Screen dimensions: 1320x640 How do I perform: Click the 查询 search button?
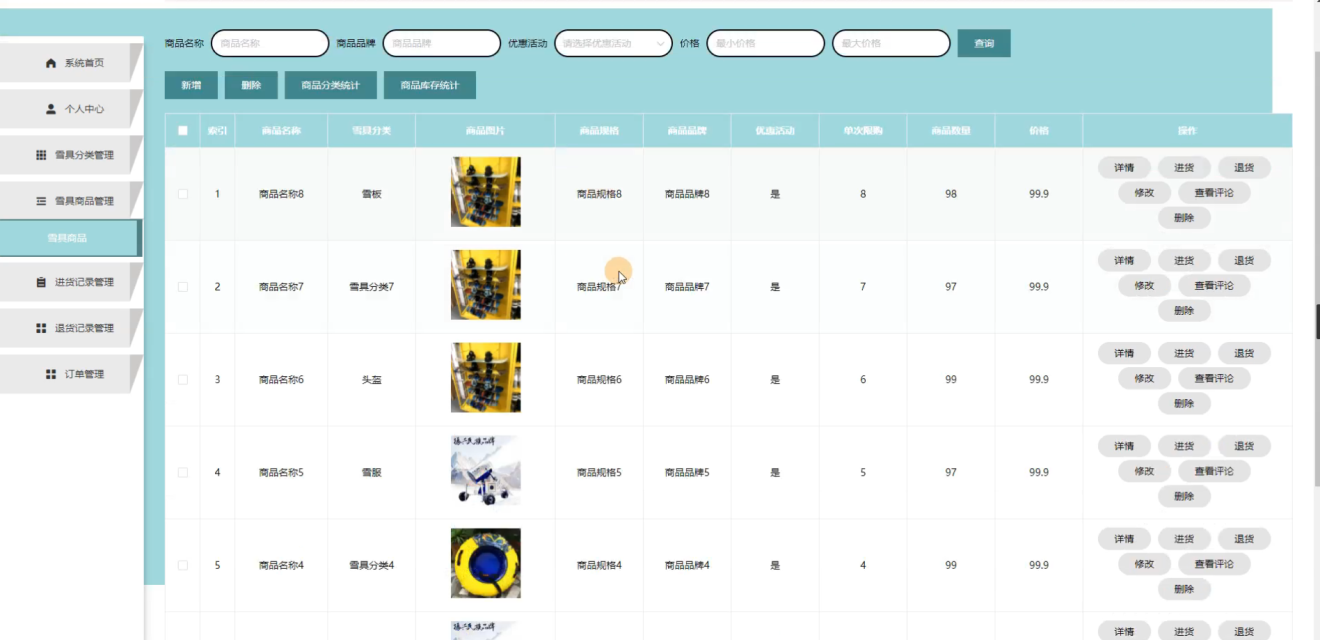pyautogui.click(x=984, y=43)
